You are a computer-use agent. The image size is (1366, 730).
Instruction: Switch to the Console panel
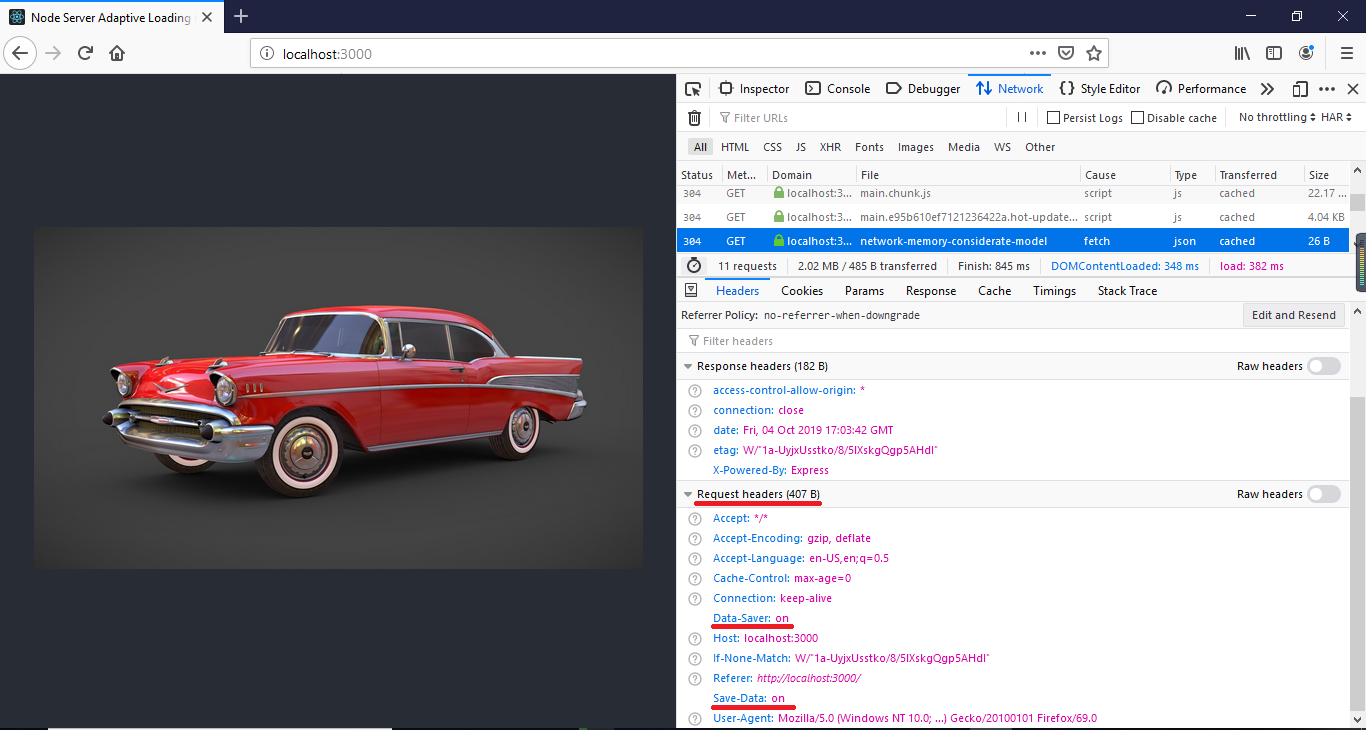tap(838, 88)
